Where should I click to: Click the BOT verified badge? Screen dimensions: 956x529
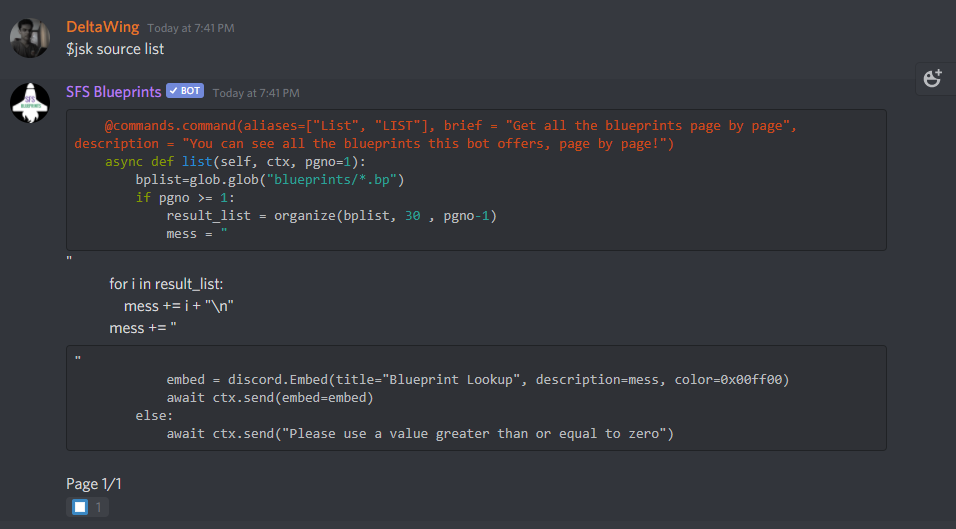coord(185,91)
